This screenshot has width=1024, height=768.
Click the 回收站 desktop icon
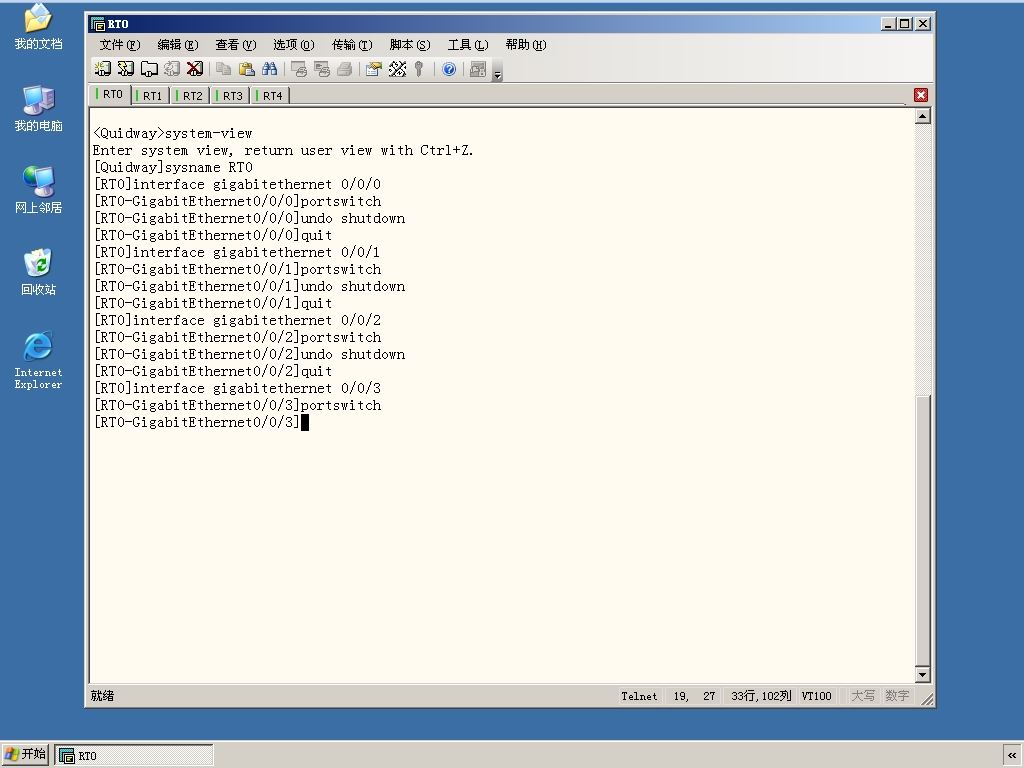pos(39,272)
